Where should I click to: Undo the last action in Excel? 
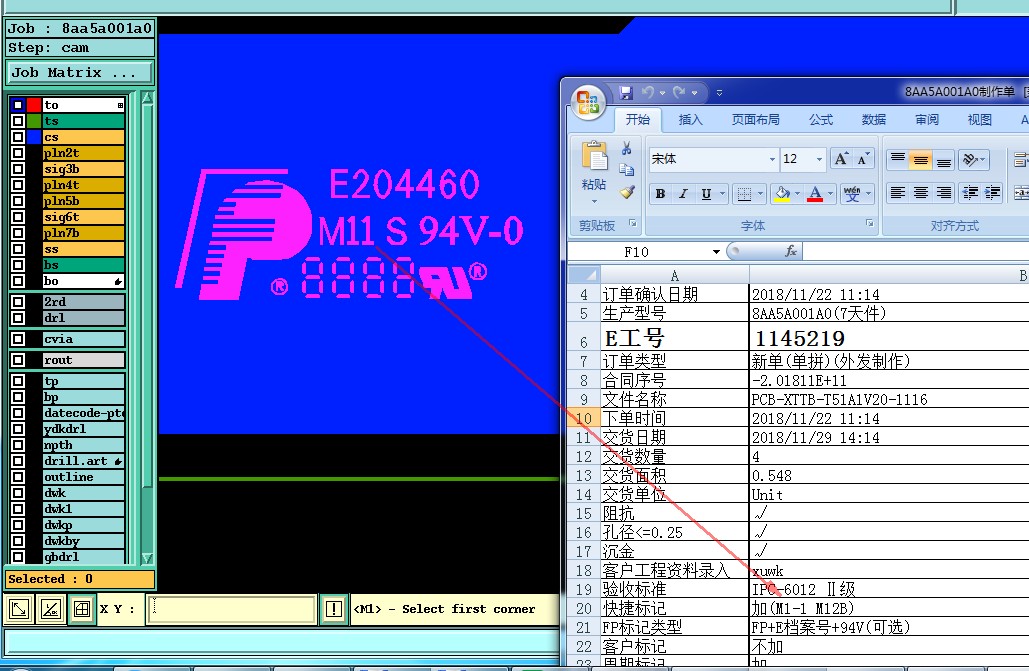648,93
